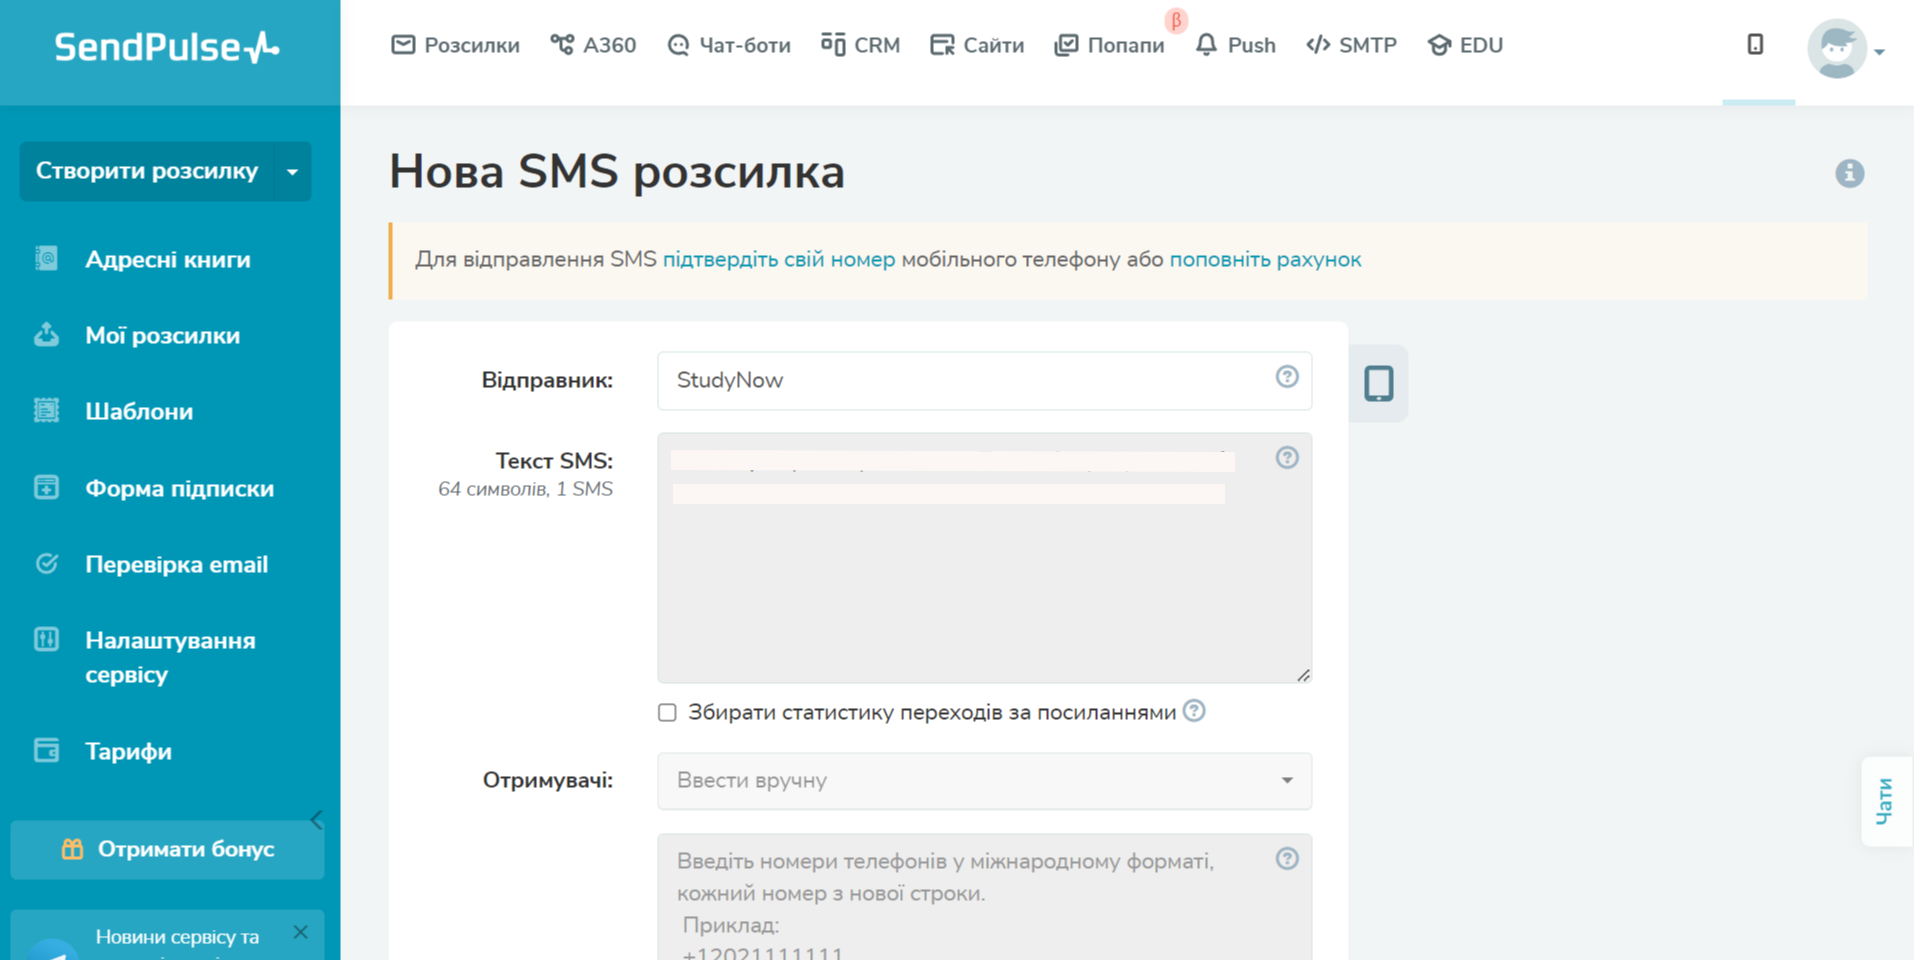
Task: Close the Новини сервісу notification
Action: (x=300, y=932)
